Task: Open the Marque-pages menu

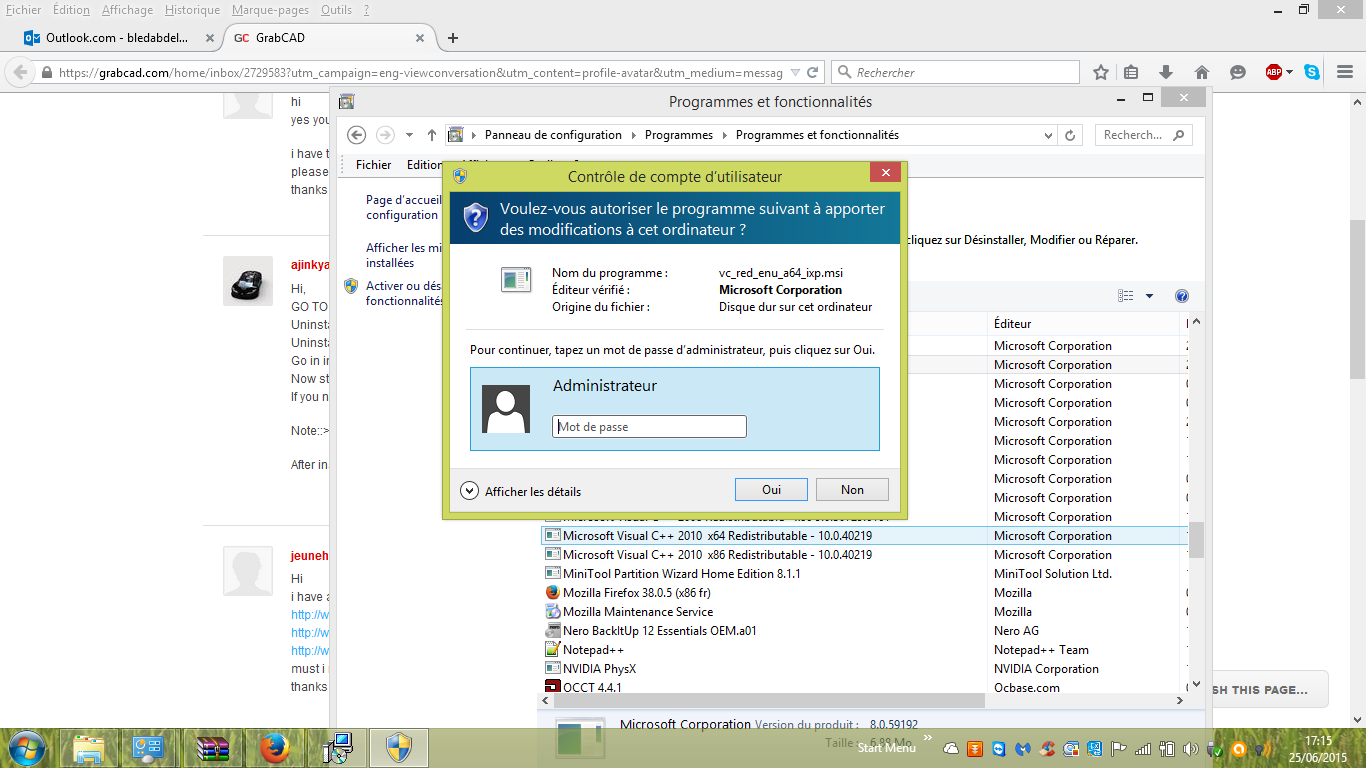Action: click(x=271, y=10)
